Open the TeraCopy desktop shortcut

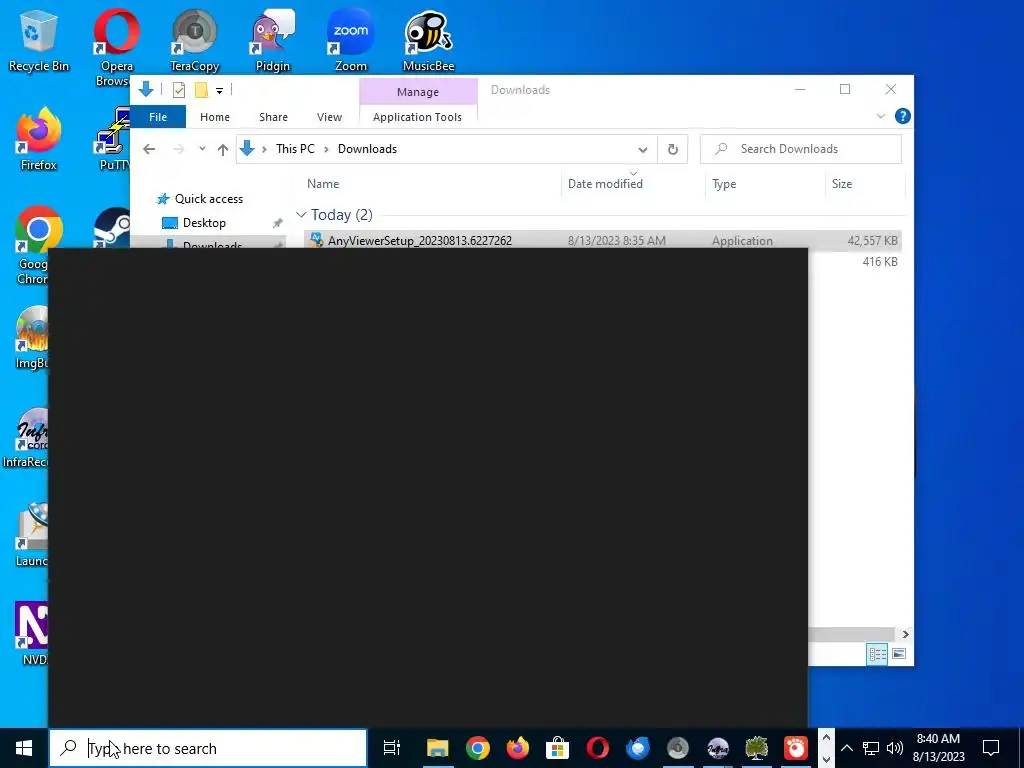pyautogui.click(x=194, y=40)
